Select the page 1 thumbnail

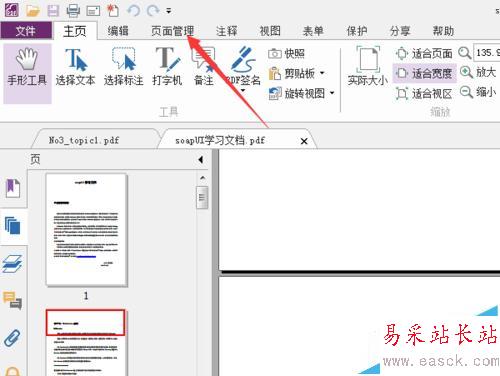point(86,229)
